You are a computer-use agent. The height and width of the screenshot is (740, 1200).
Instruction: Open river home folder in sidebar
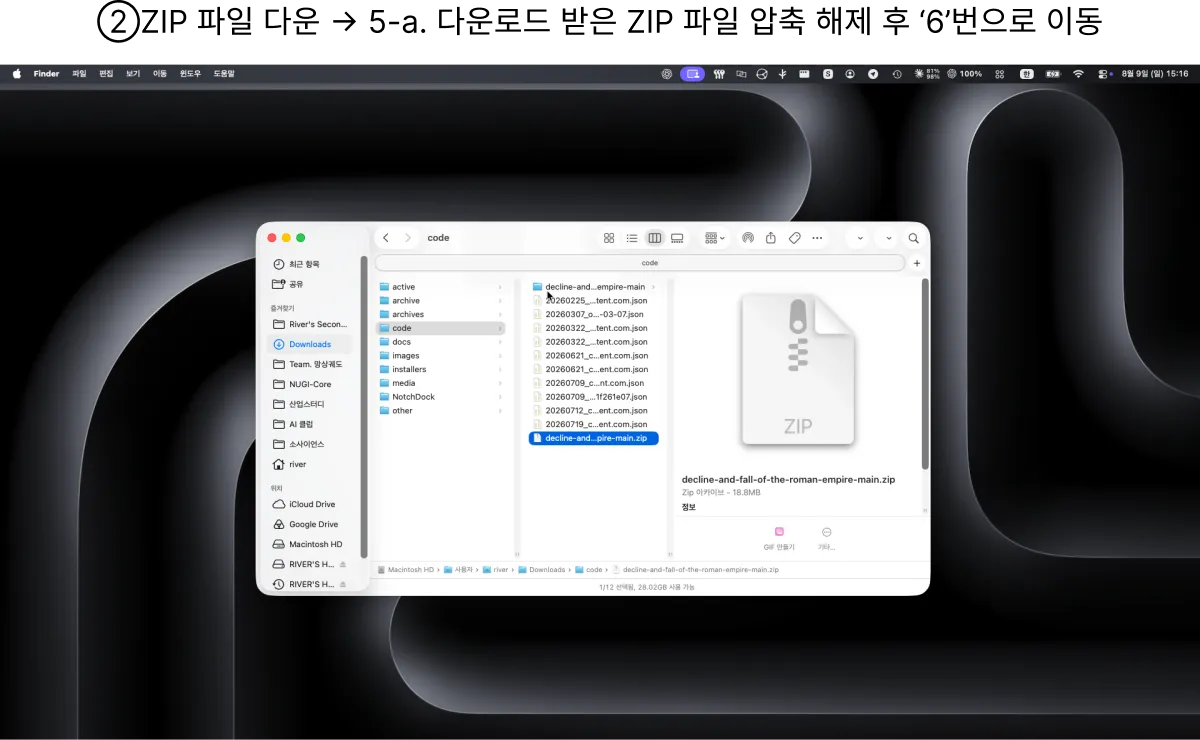[311, 464]
